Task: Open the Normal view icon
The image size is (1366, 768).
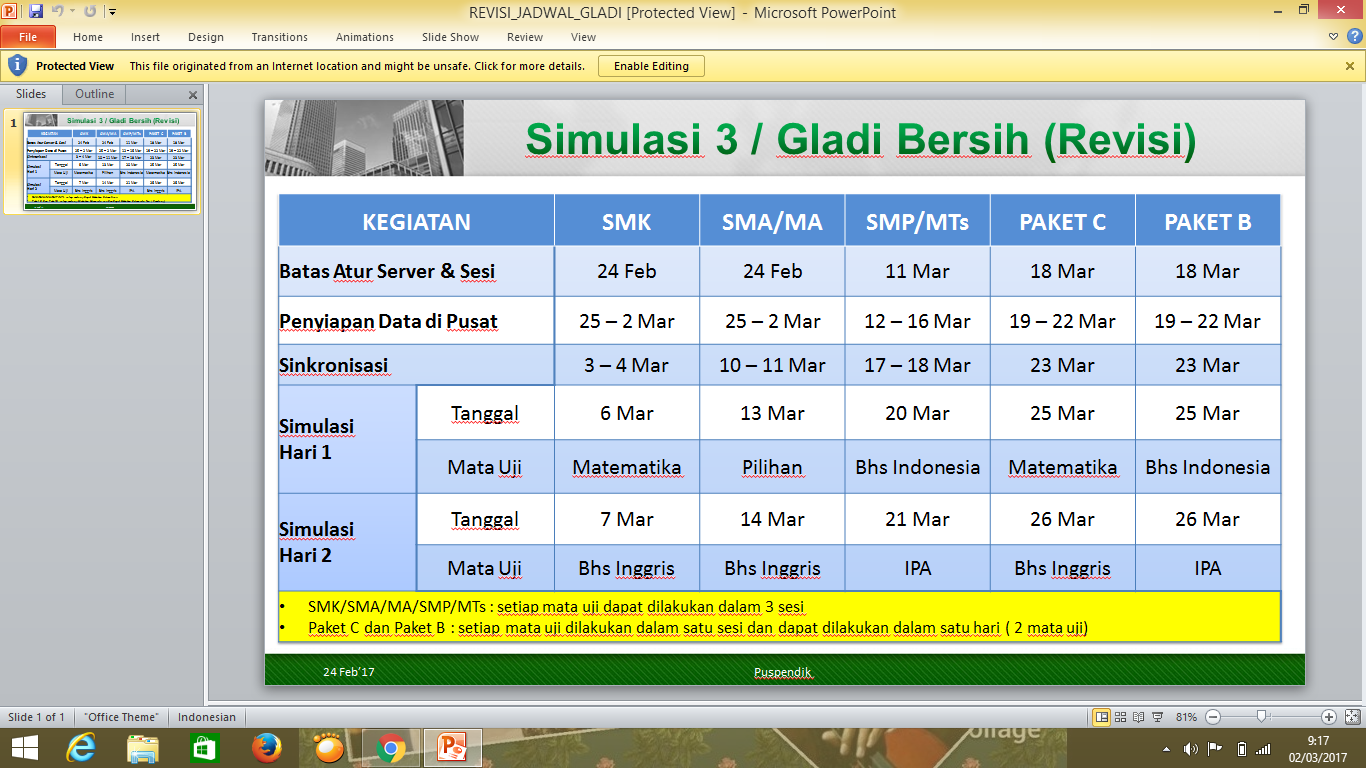Action: pyautogui.click(x=1102, y=716)
